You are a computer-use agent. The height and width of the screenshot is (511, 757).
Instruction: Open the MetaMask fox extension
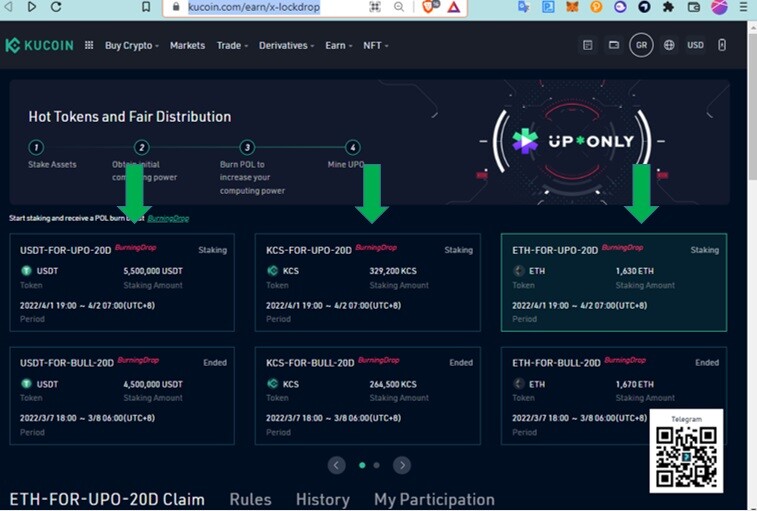pyautogui.click(x=572, y=7)
